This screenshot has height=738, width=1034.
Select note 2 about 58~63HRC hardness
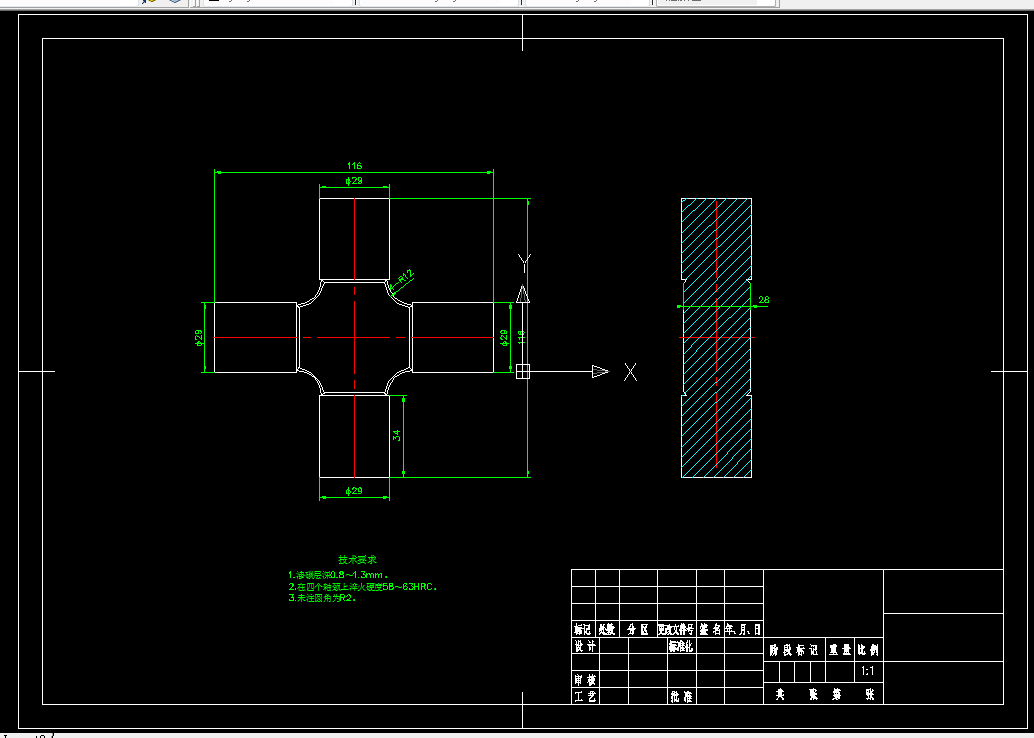click(363, 586)
